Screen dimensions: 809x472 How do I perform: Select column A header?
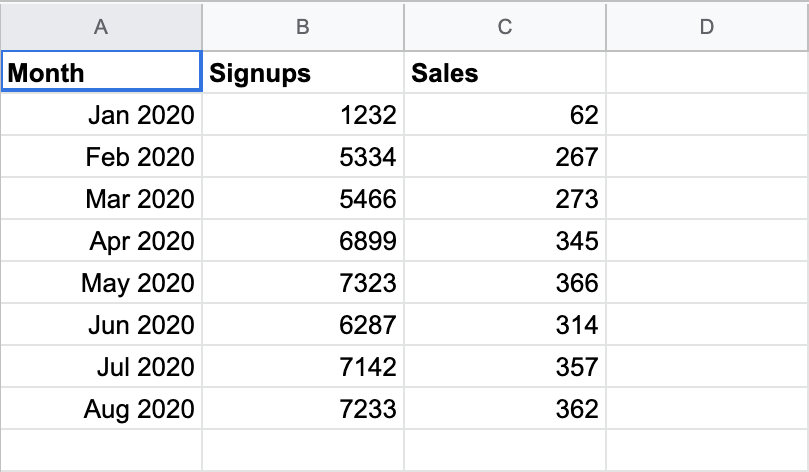(101, 28)
